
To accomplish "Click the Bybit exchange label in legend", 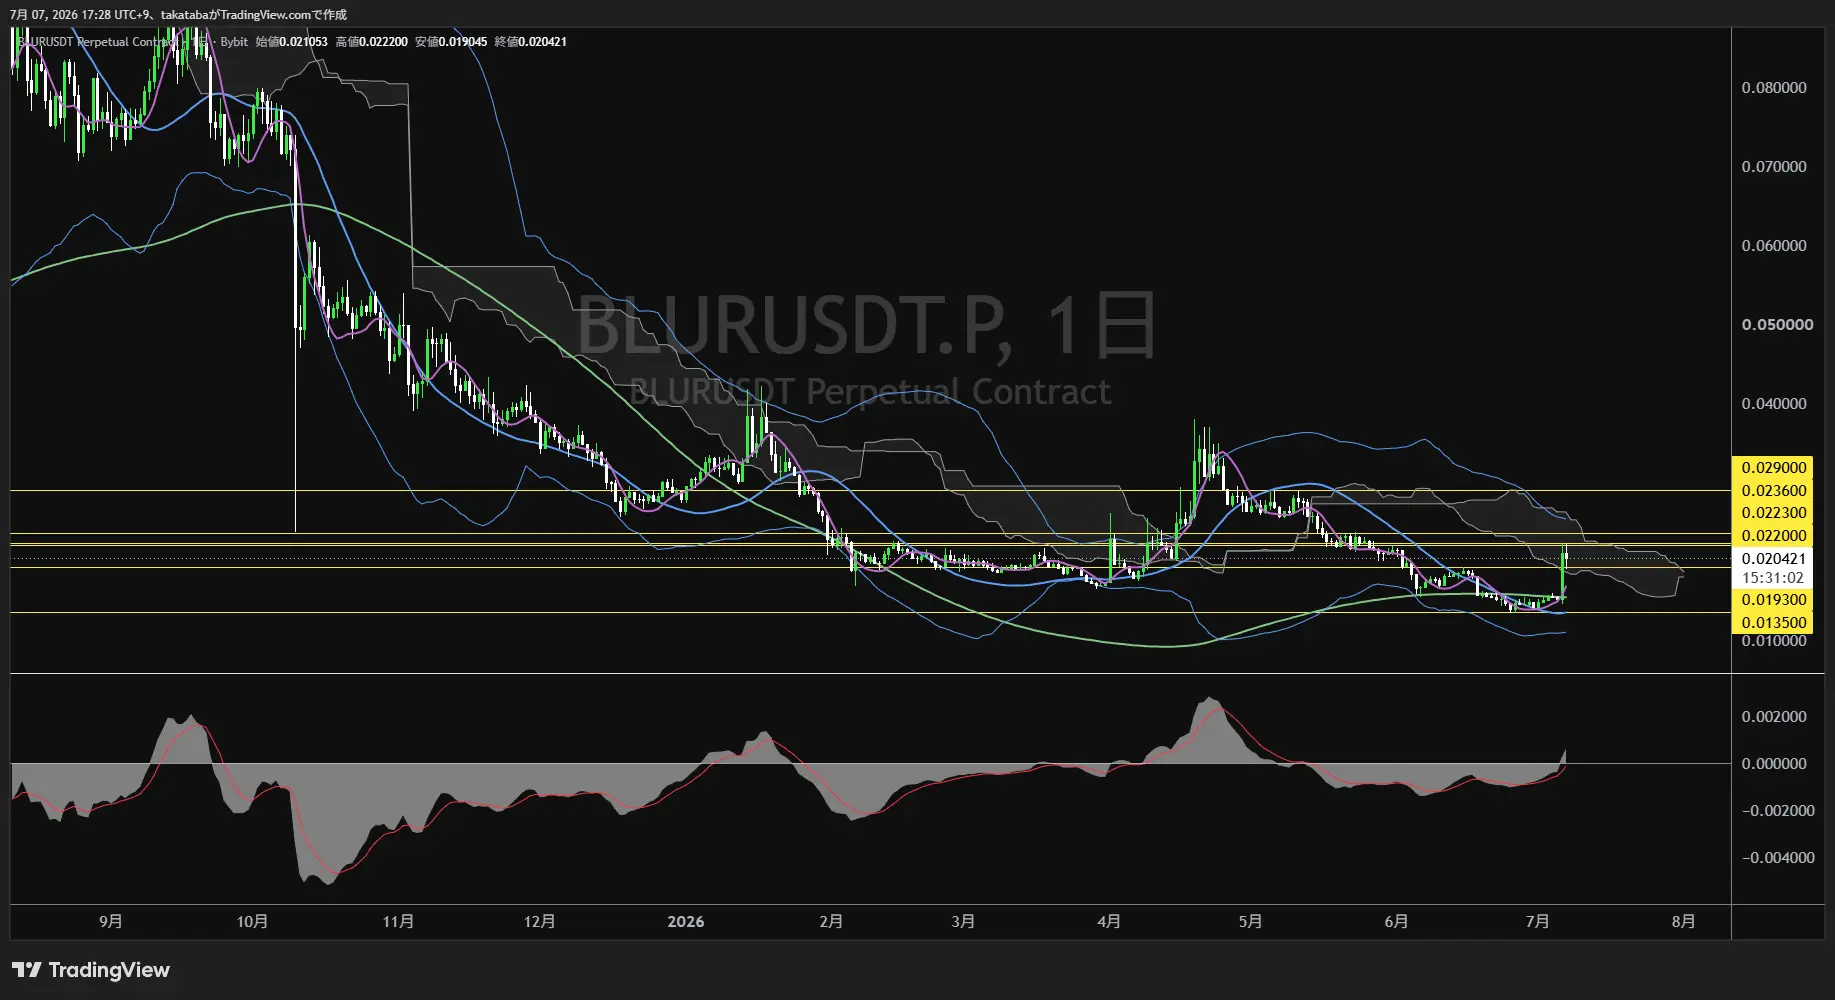I will 234,42.
